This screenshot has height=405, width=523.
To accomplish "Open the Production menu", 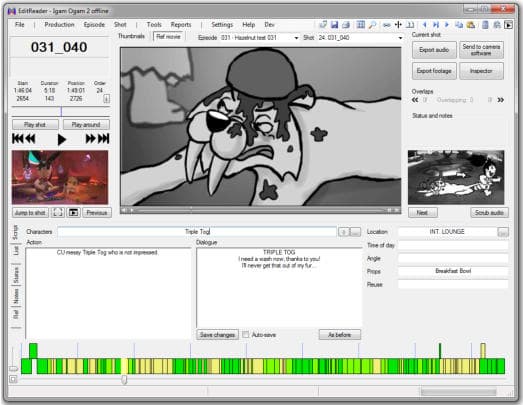I will 59,25.
